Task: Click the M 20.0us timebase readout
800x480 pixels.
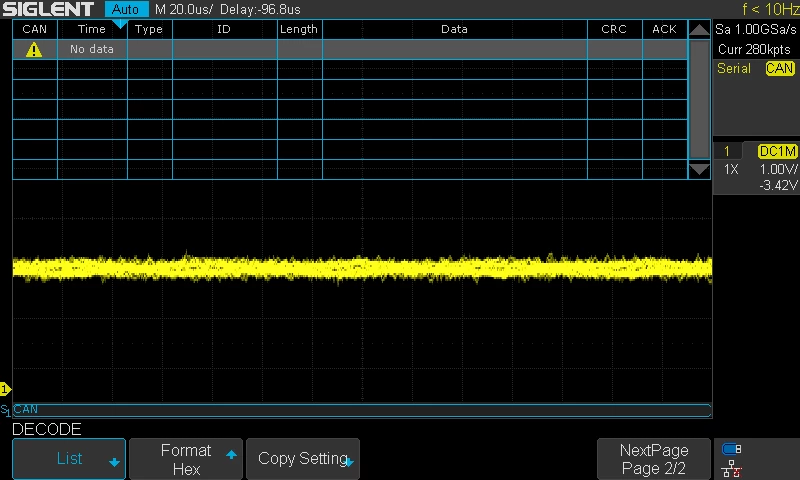Action: 184,9
